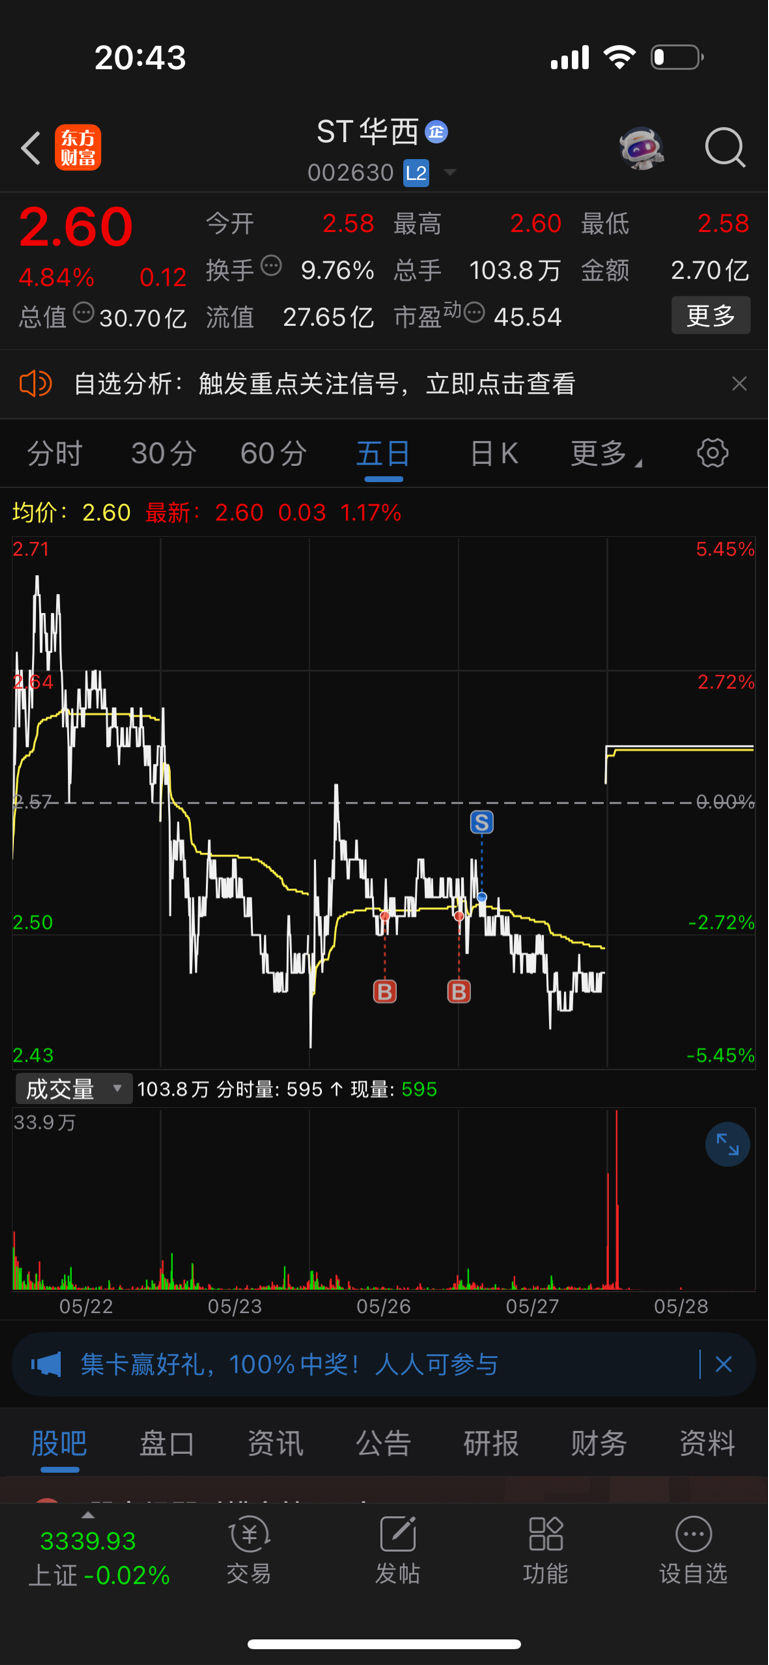Tap the second red B buy marker
The image size is (769, 1665).
pos(459,991)
